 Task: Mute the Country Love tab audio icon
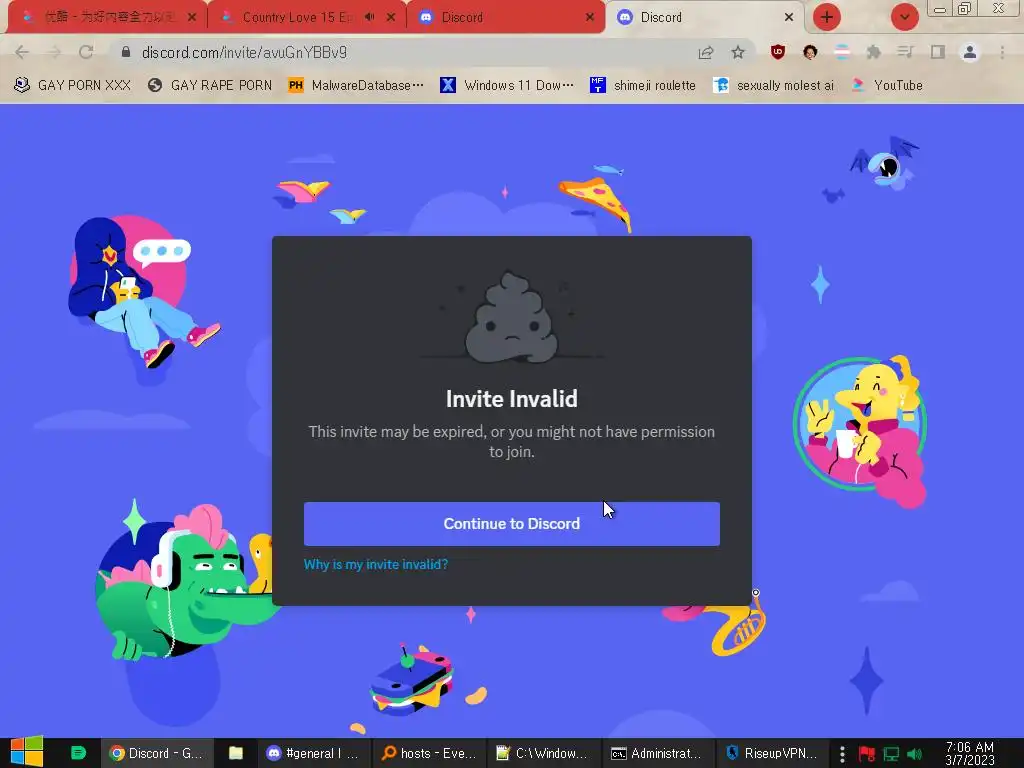[370, 17]
